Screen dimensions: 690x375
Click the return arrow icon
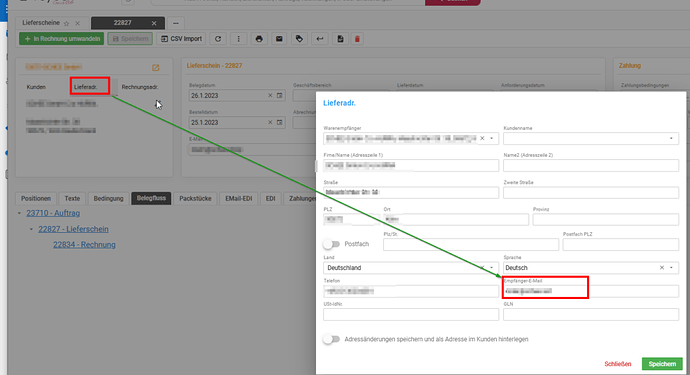320,39
